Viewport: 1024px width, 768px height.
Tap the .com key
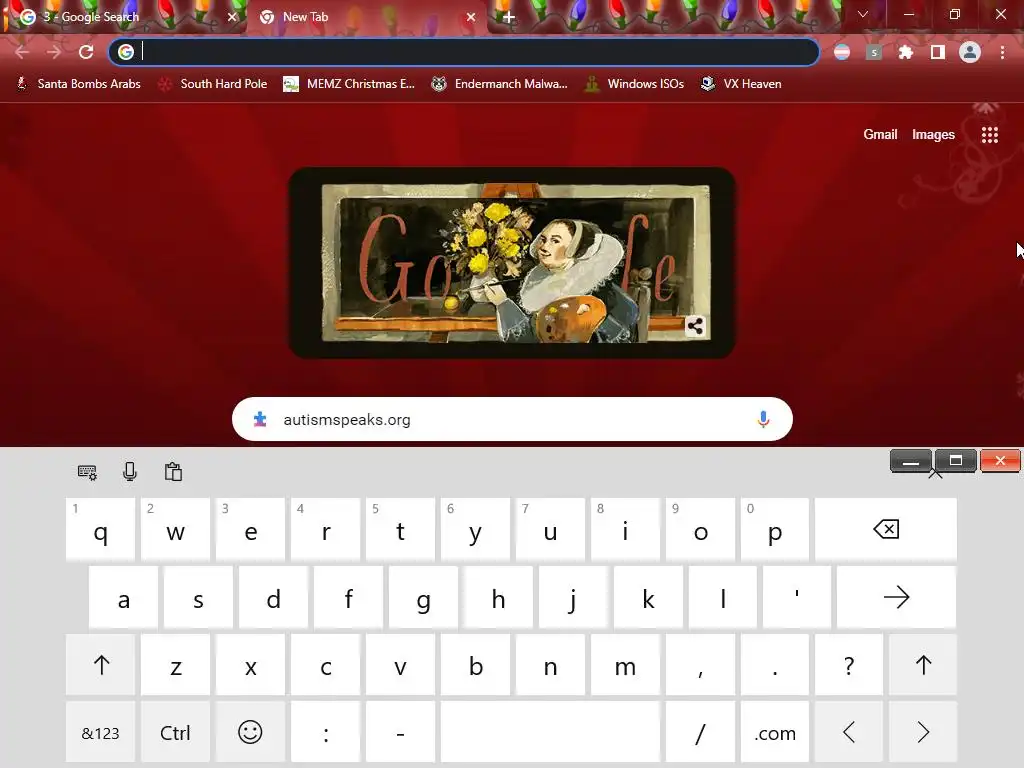(x=775, y=732)
